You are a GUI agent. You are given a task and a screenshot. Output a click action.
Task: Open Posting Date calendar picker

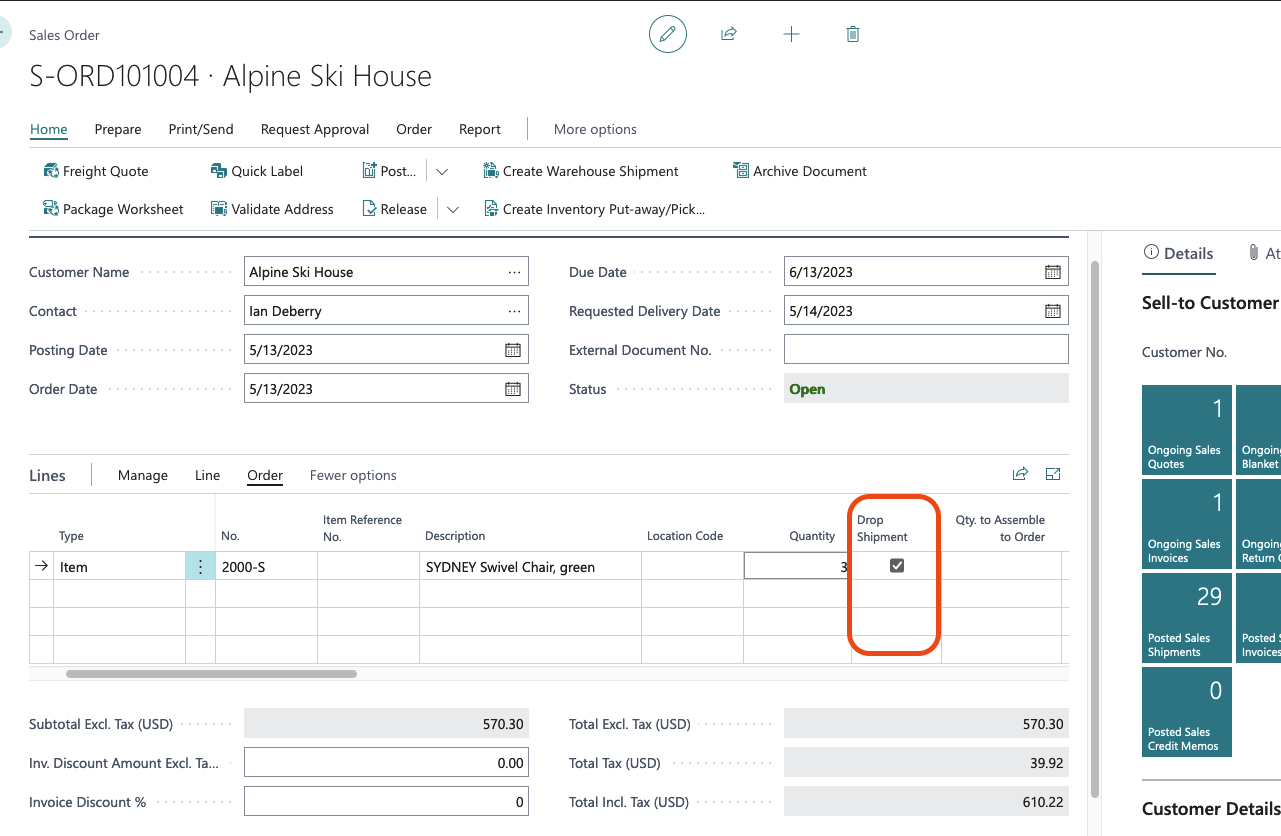point(513,350)
